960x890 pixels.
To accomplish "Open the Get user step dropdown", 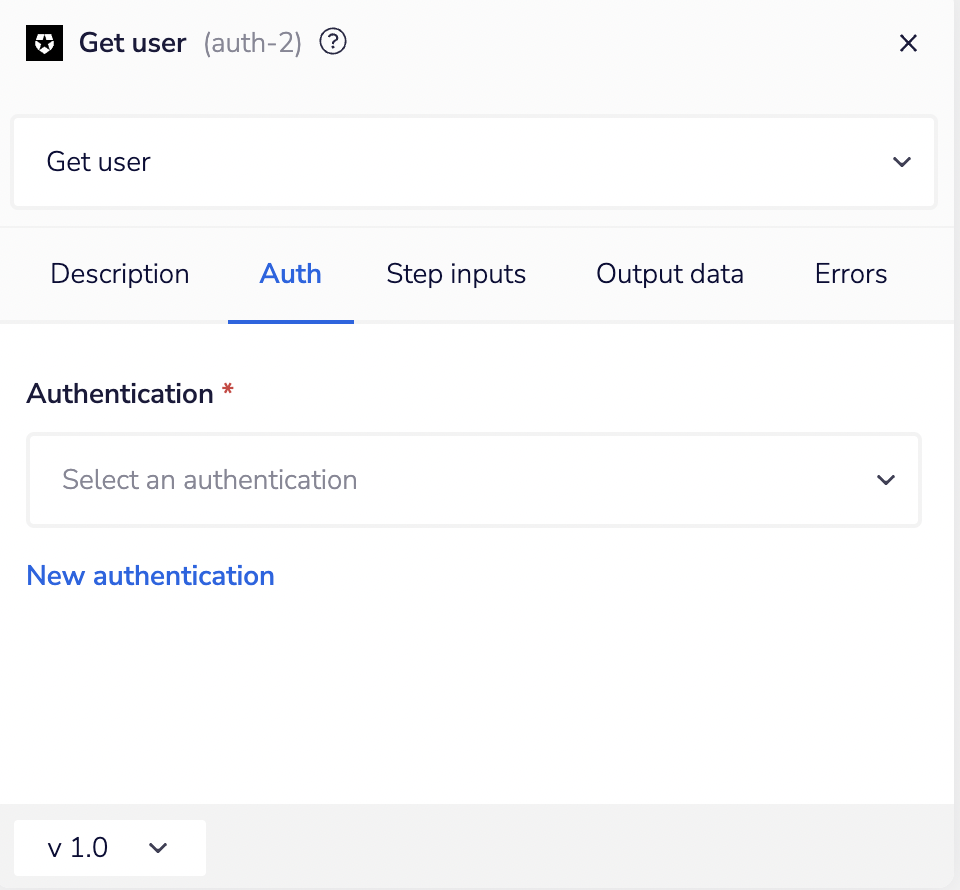I will (x=474, y=161).
